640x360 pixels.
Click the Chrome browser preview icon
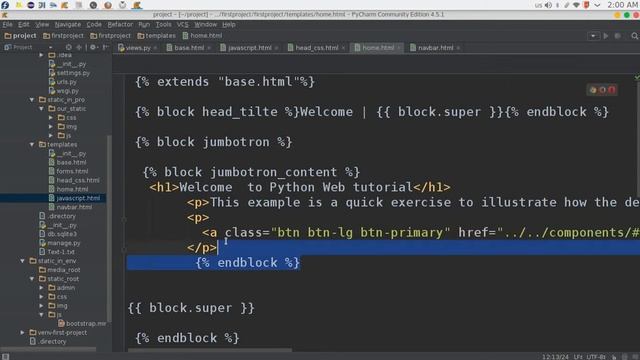tap(593, 90)
